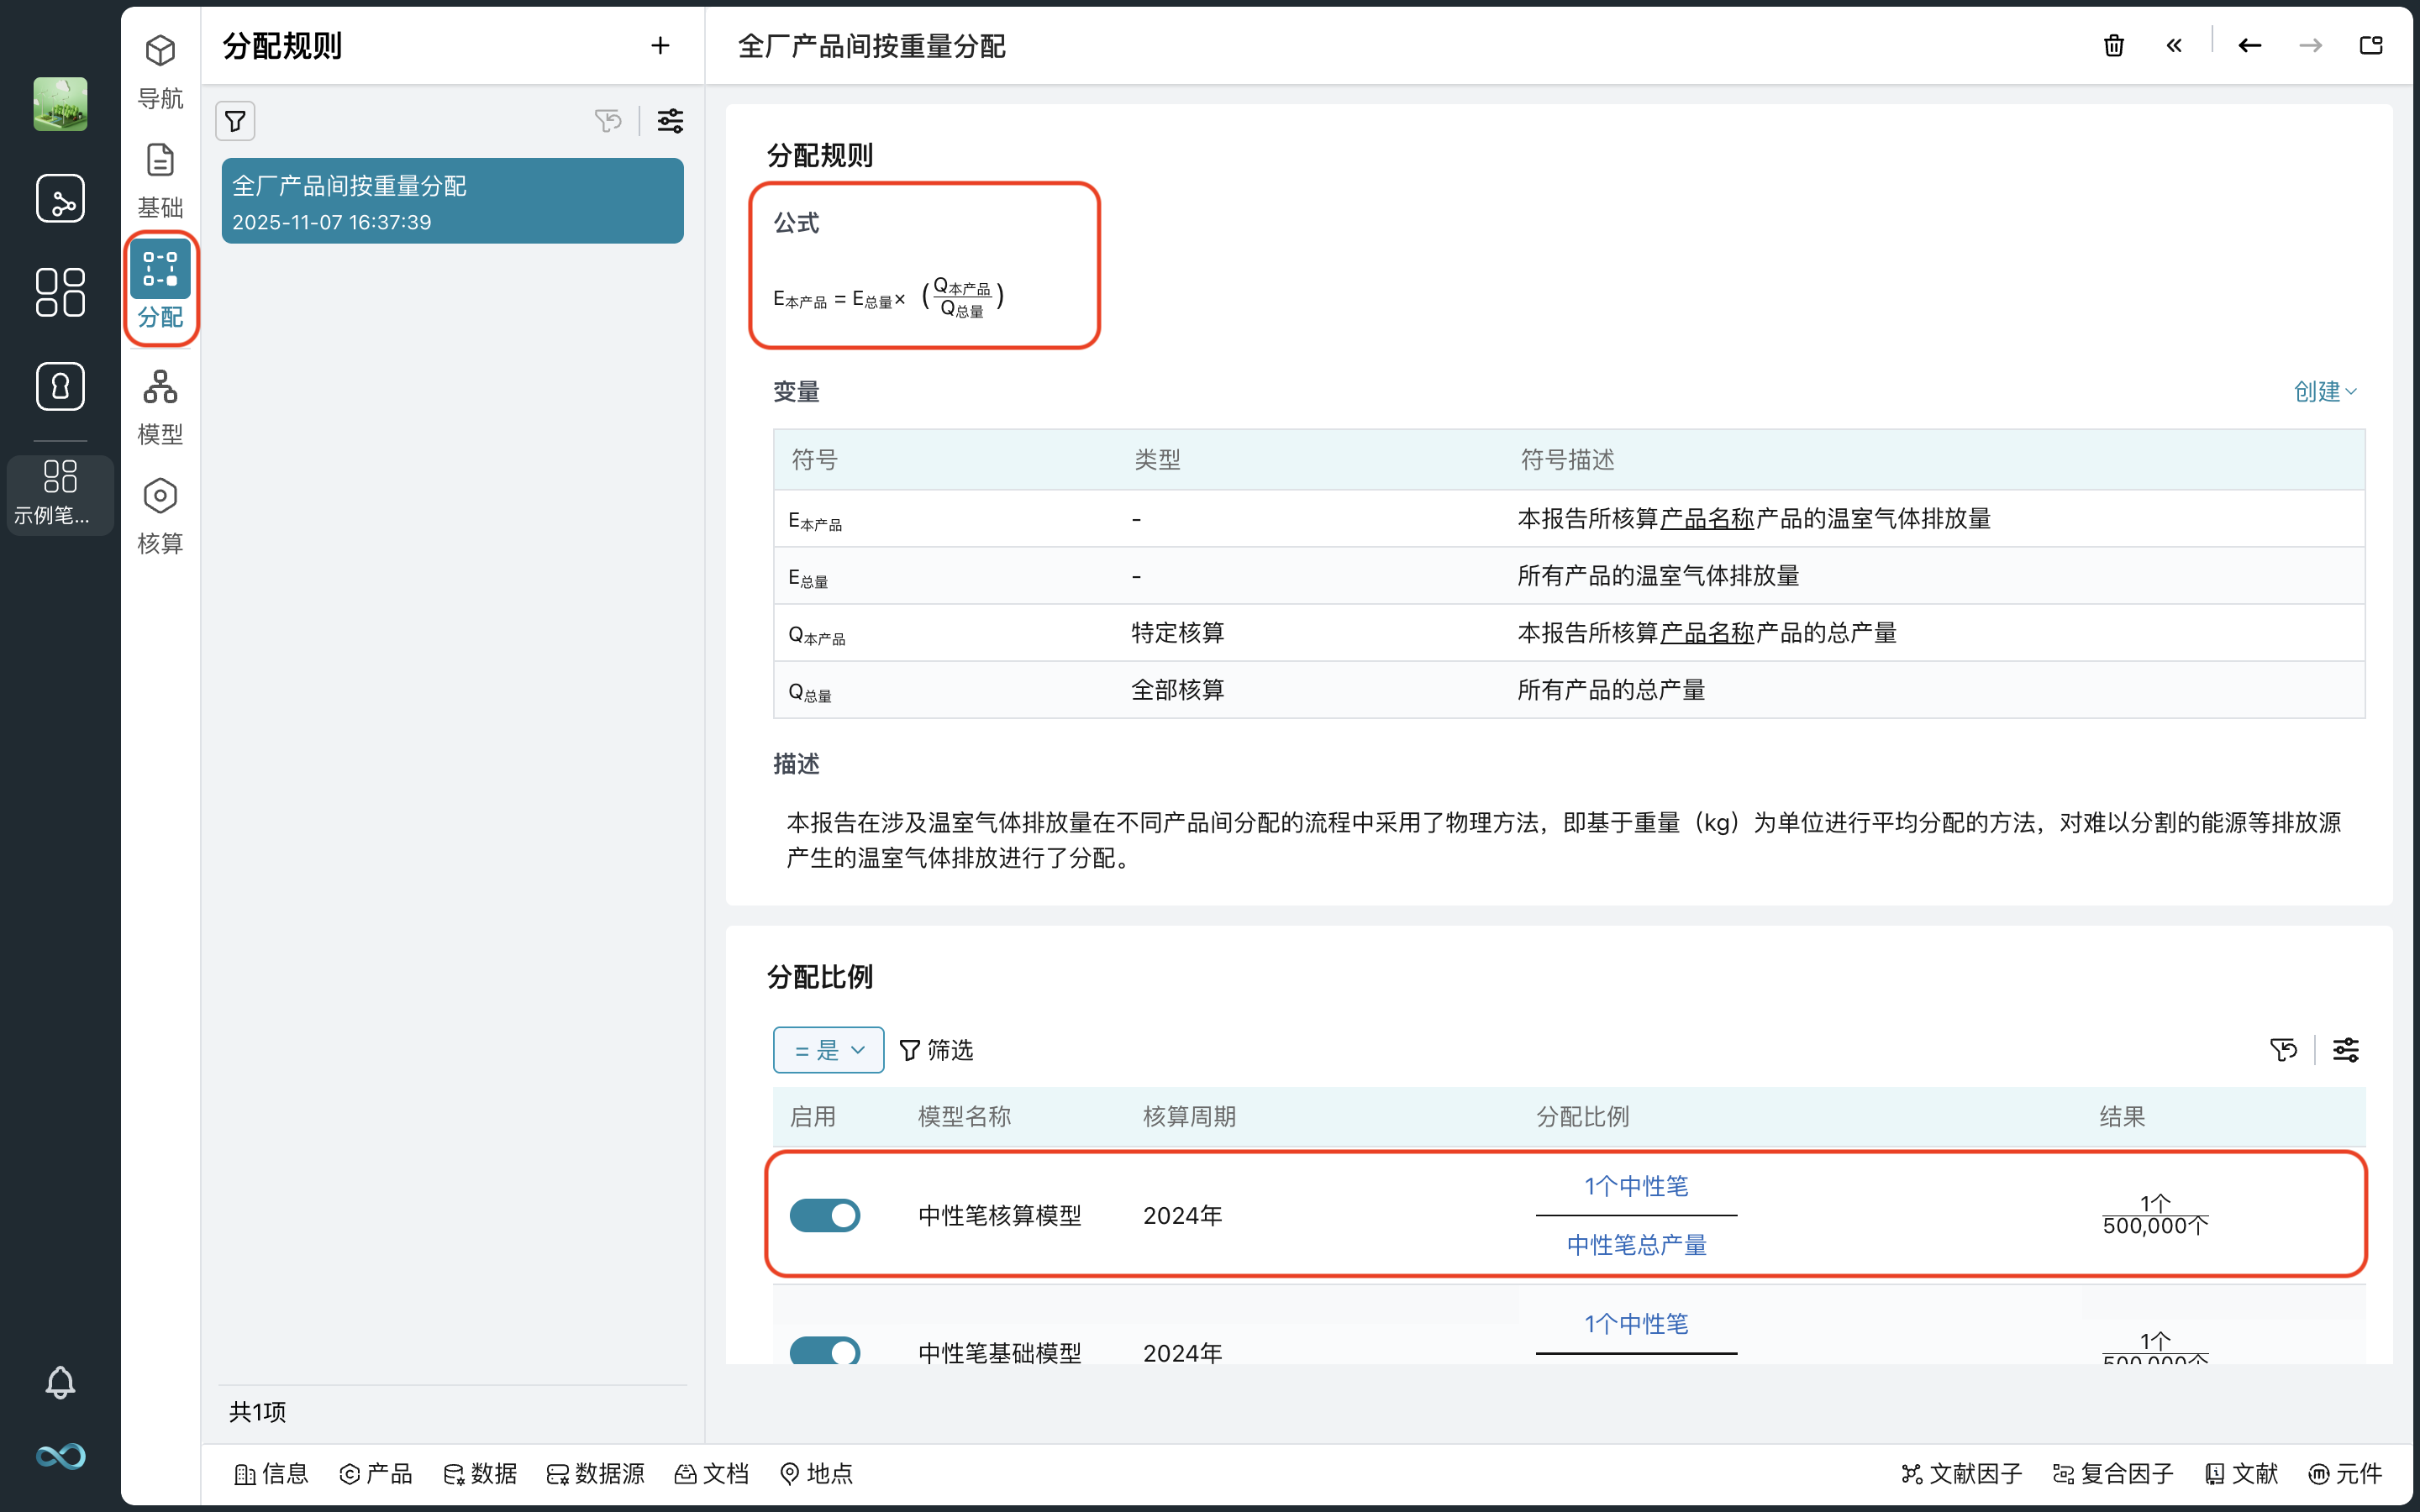The image size is (2420, 1512).
Task: Expand the 创建 dropdown for variables
Action: (x=2325, y=392)
